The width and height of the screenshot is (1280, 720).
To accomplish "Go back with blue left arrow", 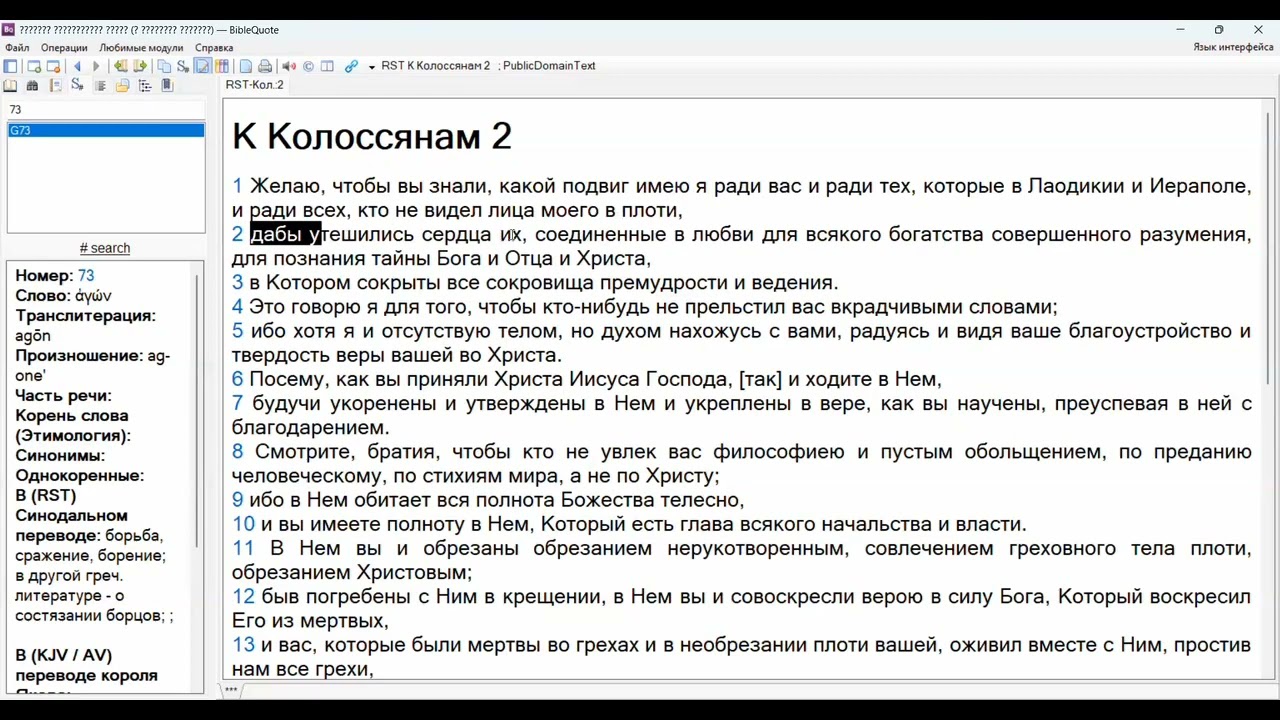I will pyautogui.click(x=77, y=66).
